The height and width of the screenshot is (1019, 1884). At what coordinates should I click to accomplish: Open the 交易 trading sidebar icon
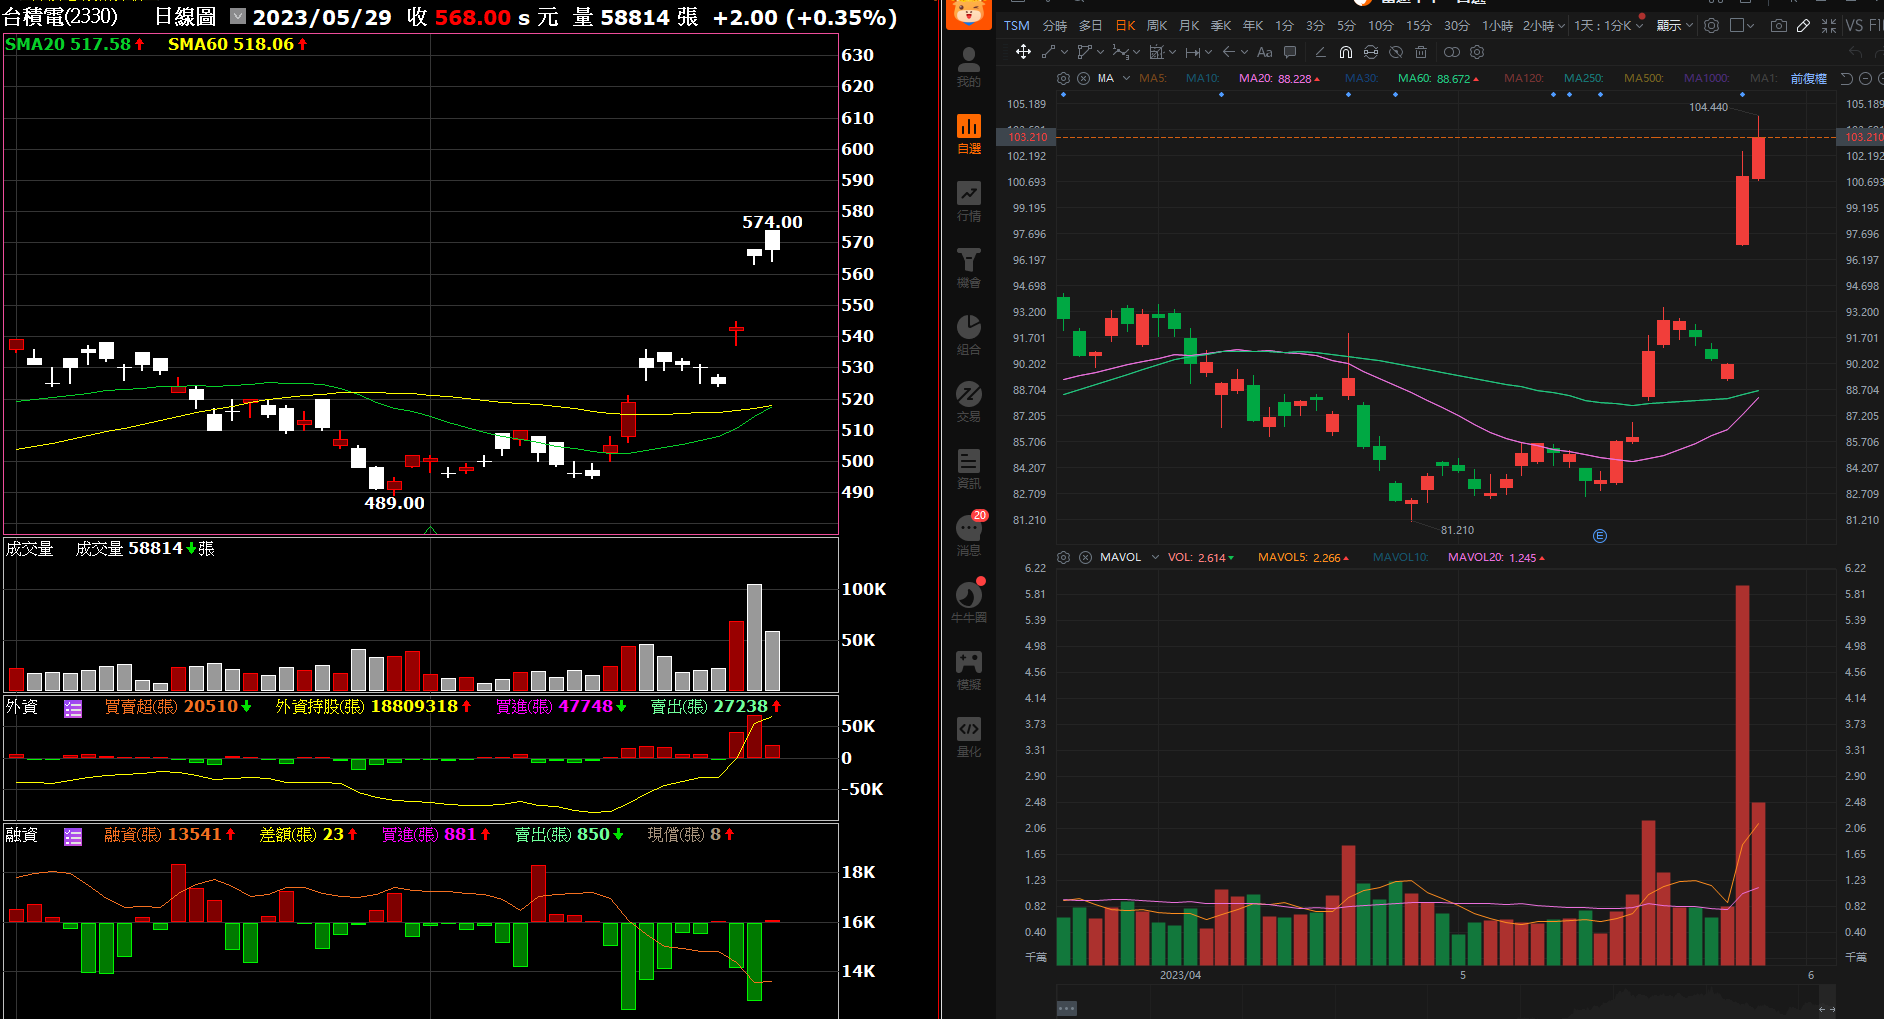[968, 401]
